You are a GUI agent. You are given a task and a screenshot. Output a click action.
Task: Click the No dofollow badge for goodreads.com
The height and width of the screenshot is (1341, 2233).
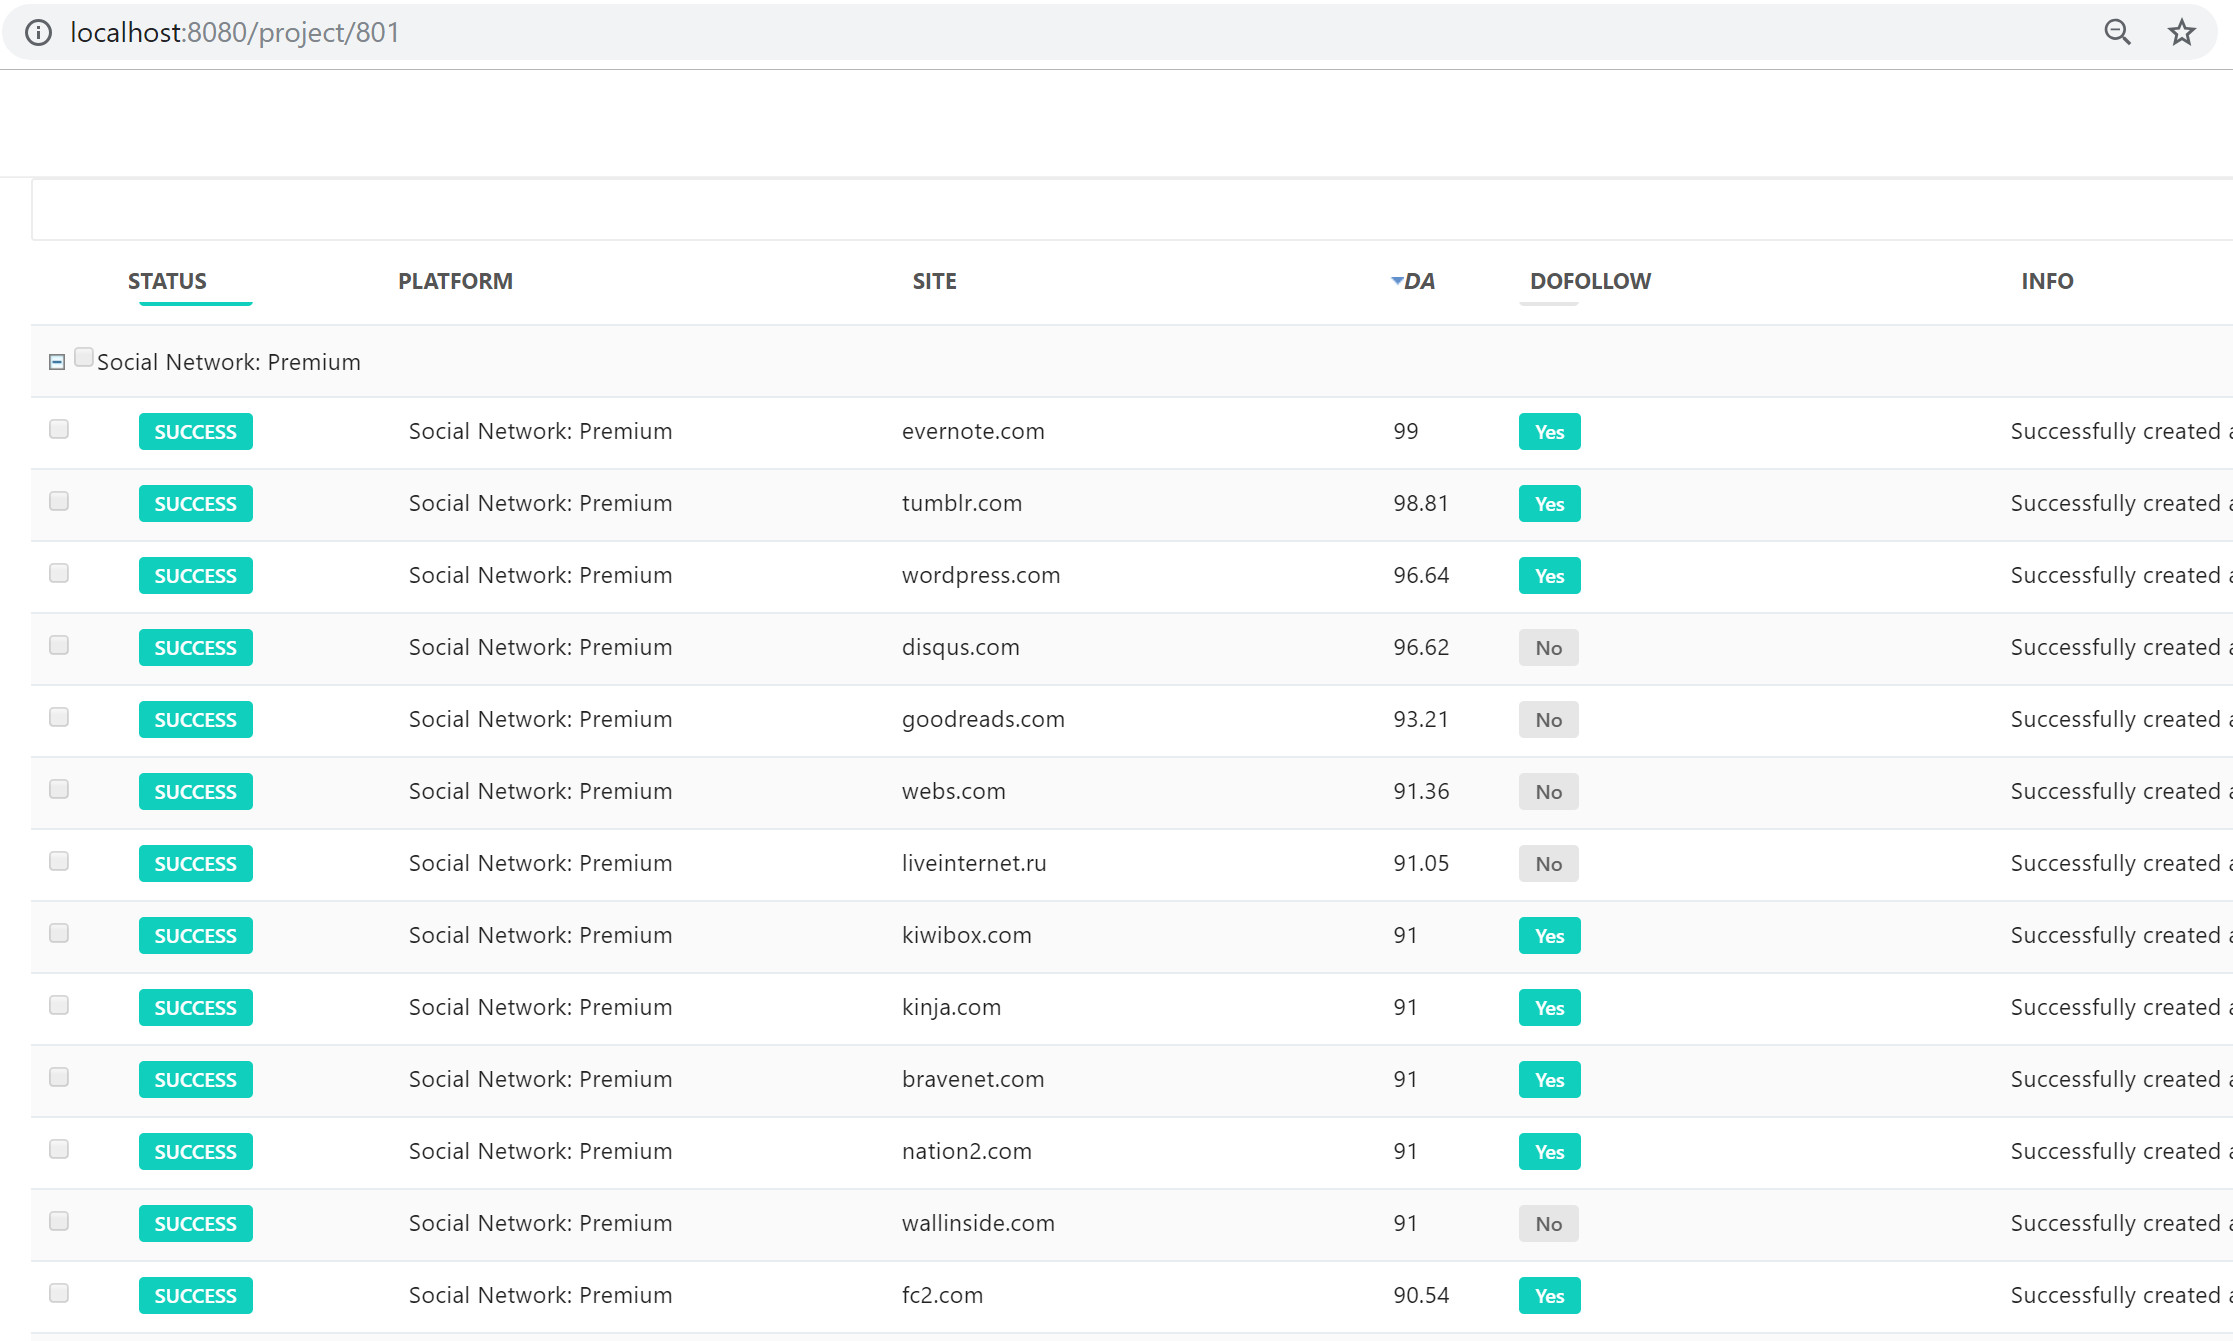tap(1549, 720)
